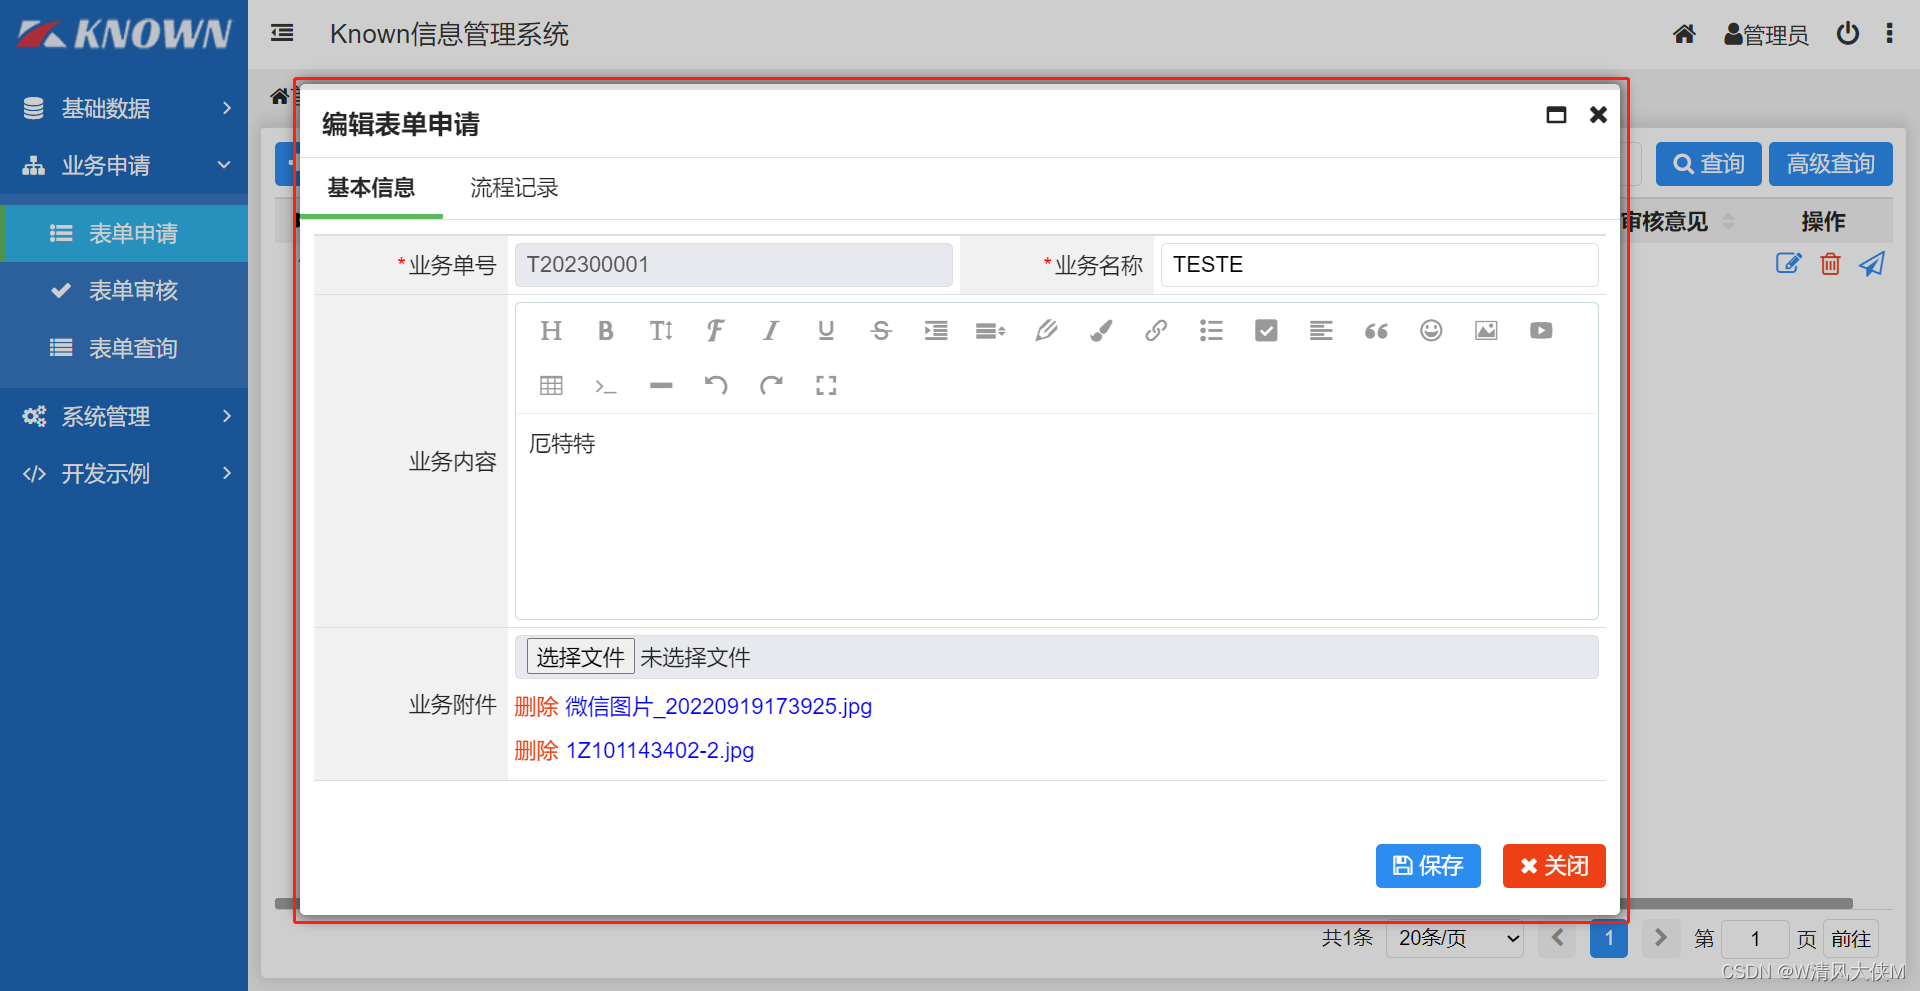The image size is (1920, 991).
Task: Click the 保存 button
Action: point(1428,866)
